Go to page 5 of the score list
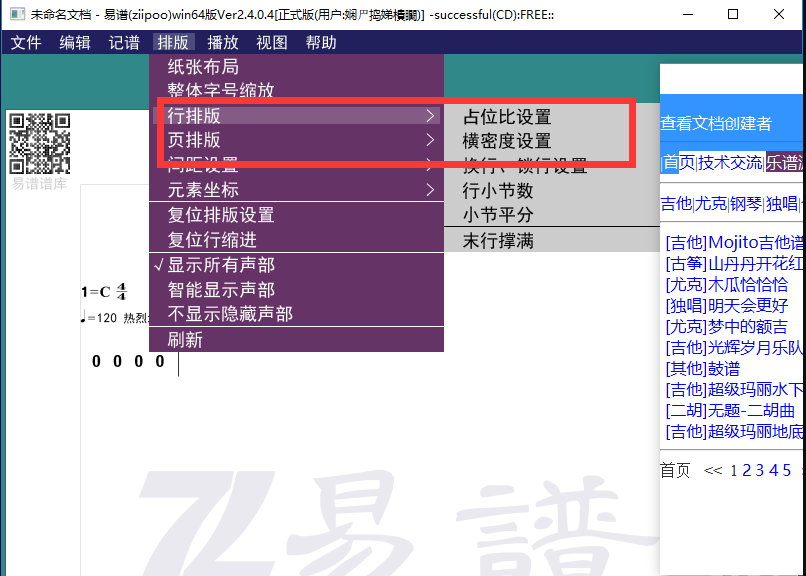The image size is (806, 576). (786, 470)
